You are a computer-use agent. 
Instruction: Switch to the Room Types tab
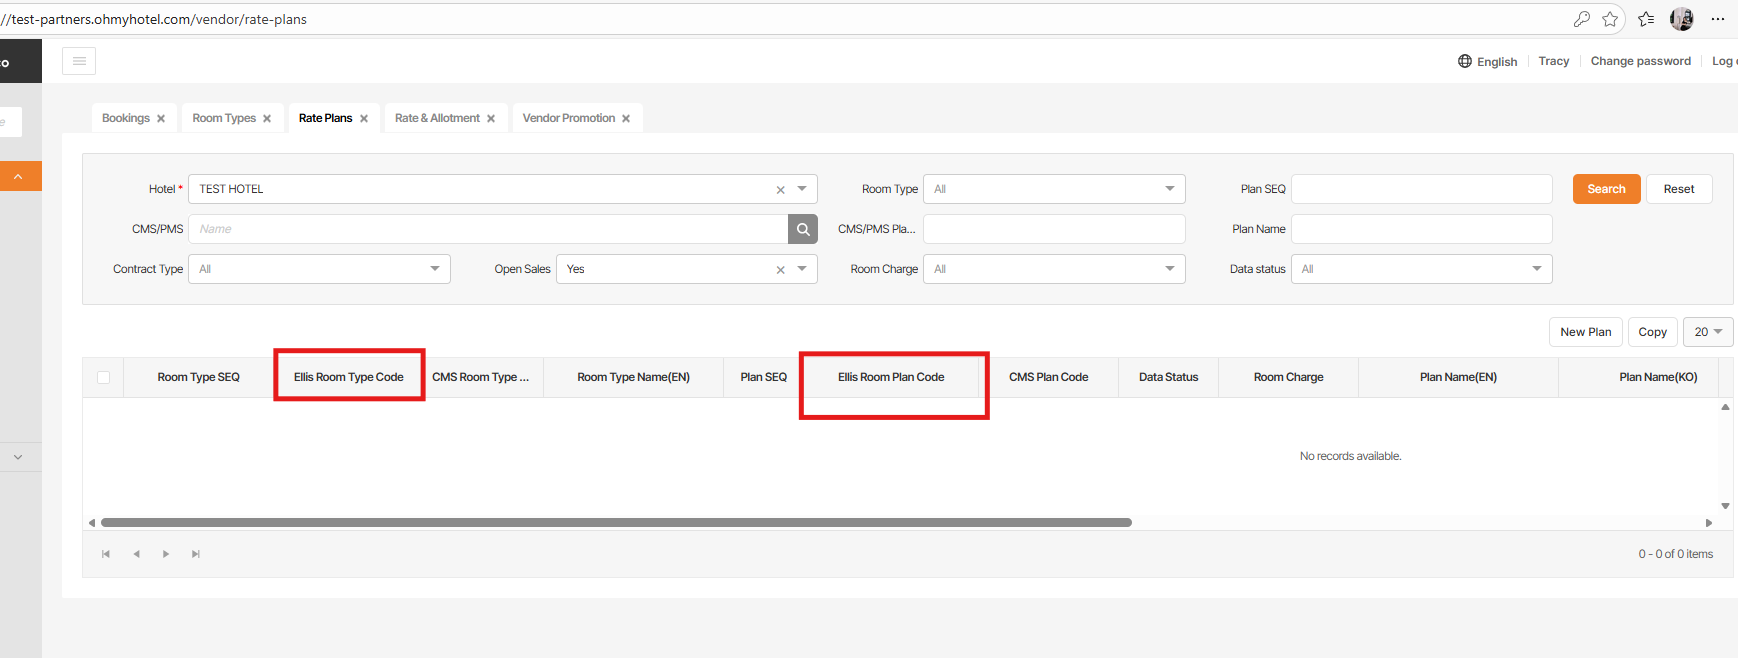224,118
